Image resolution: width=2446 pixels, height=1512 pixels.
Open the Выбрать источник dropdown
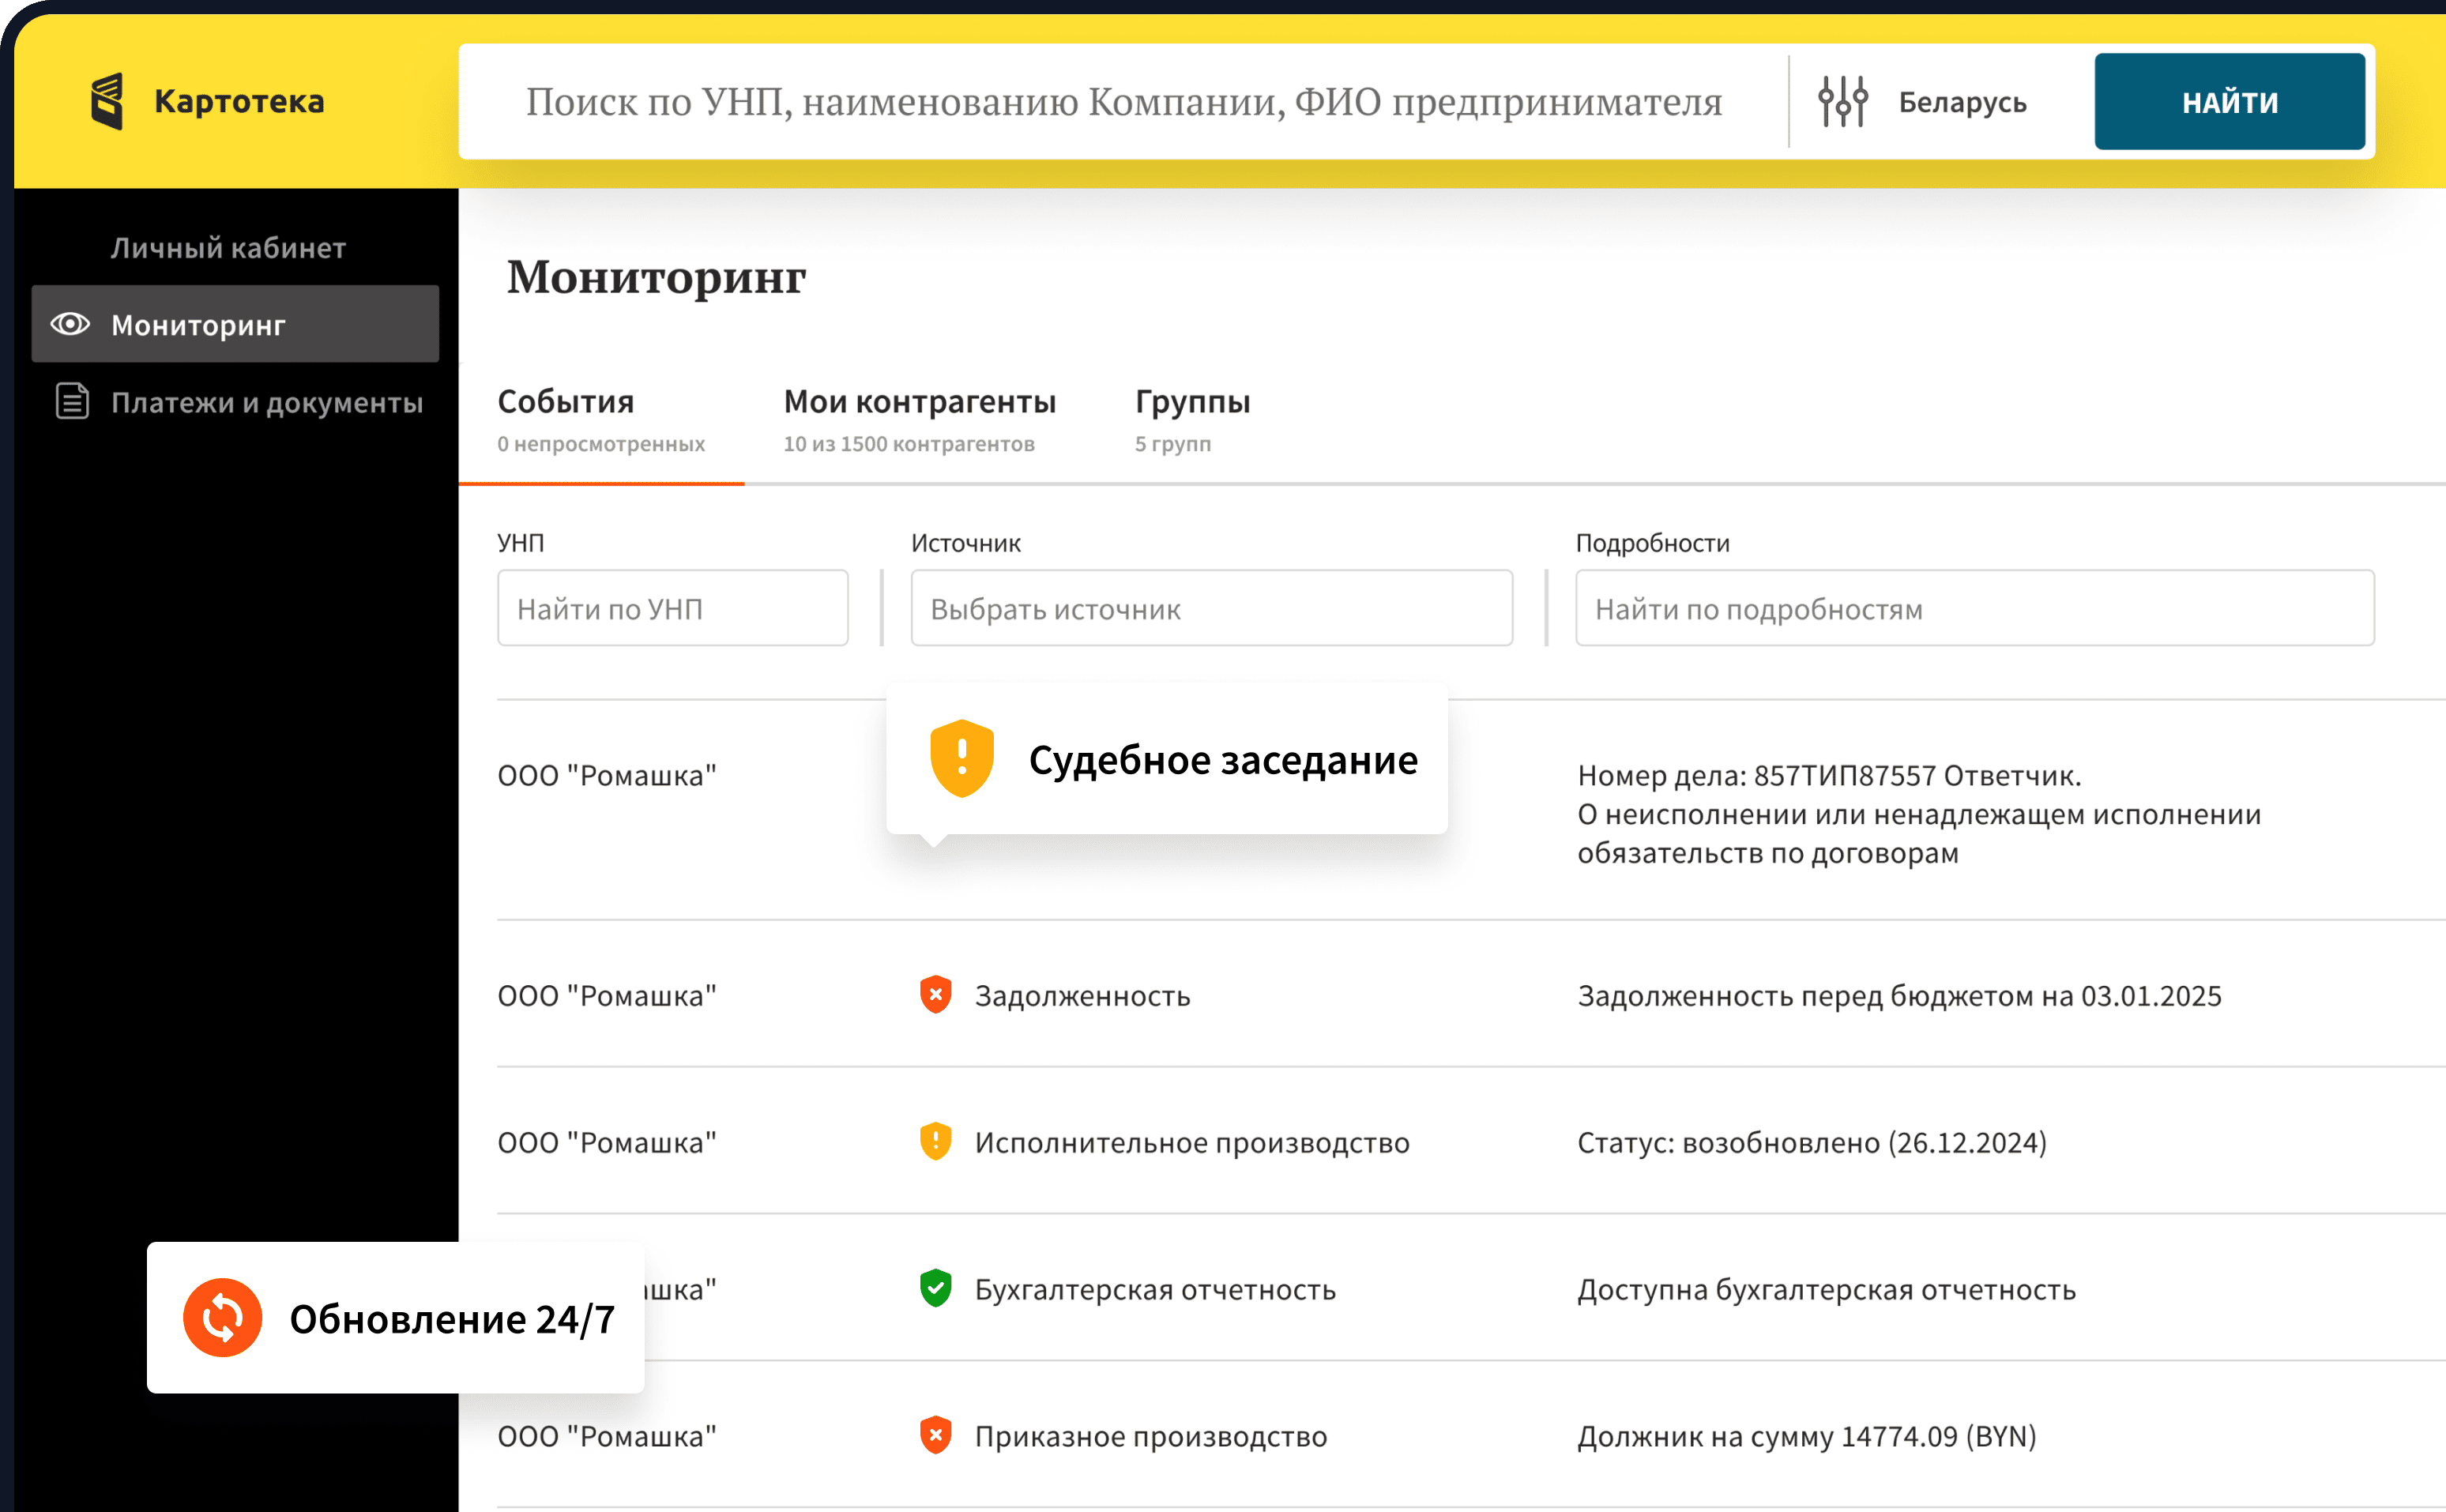1211,608
